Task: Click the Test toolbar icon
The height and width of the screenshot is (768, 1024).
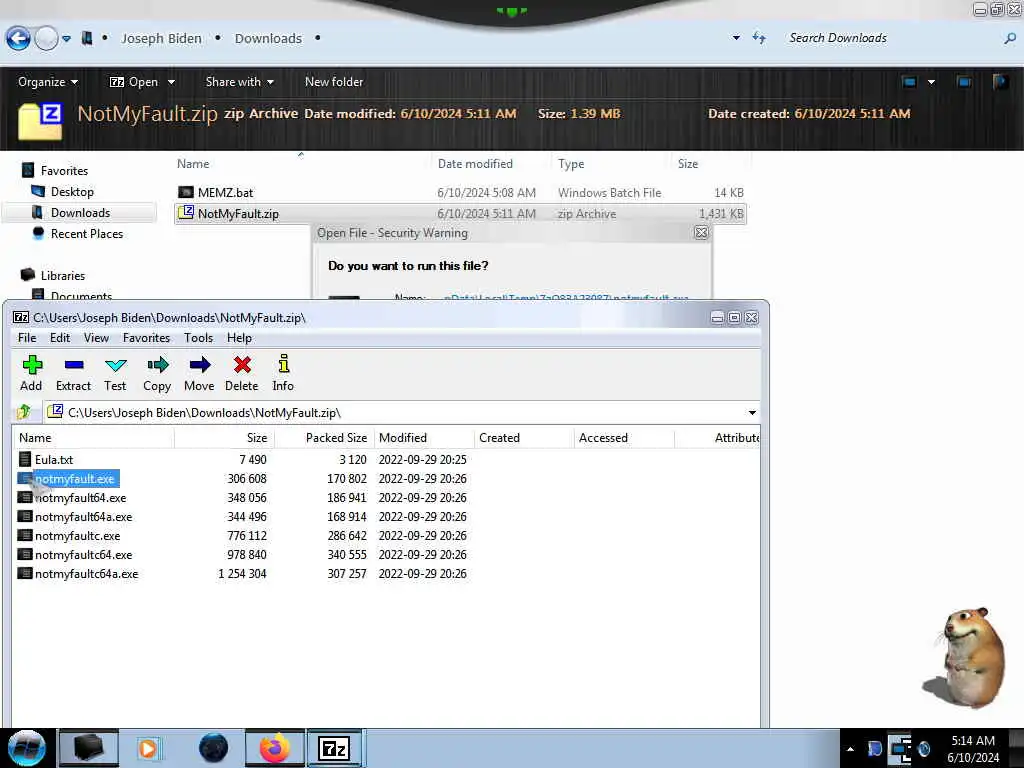Action: click(115, 373)
